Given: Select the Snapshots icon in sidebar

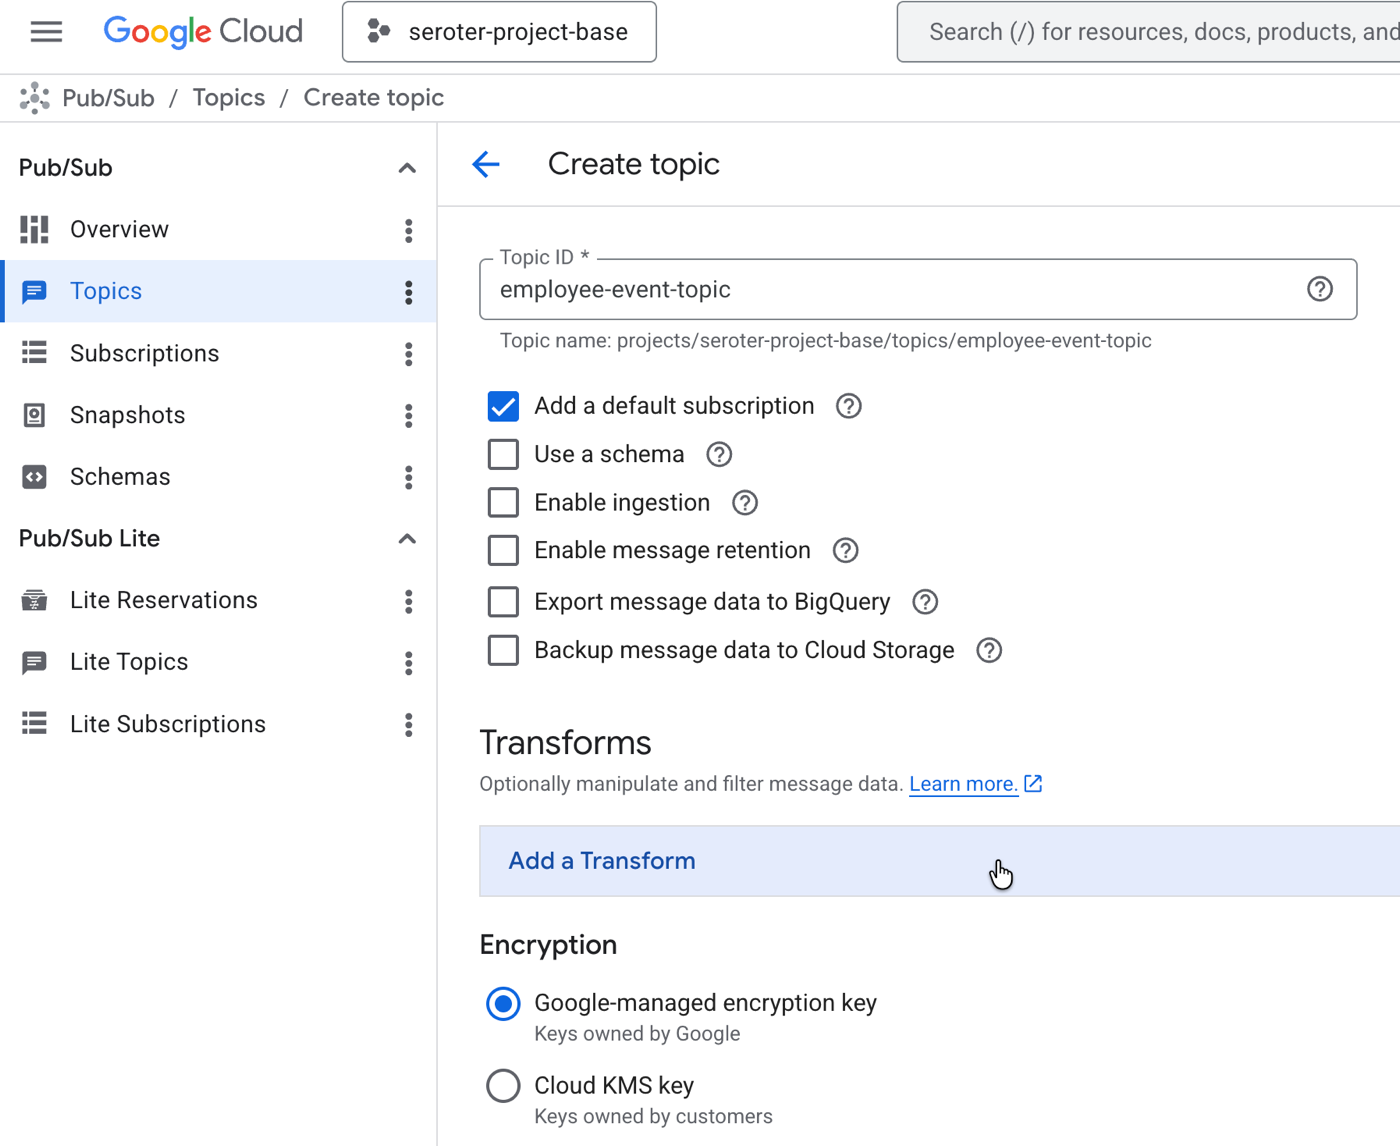Looking at the screenshot, I should click(34, 415).
